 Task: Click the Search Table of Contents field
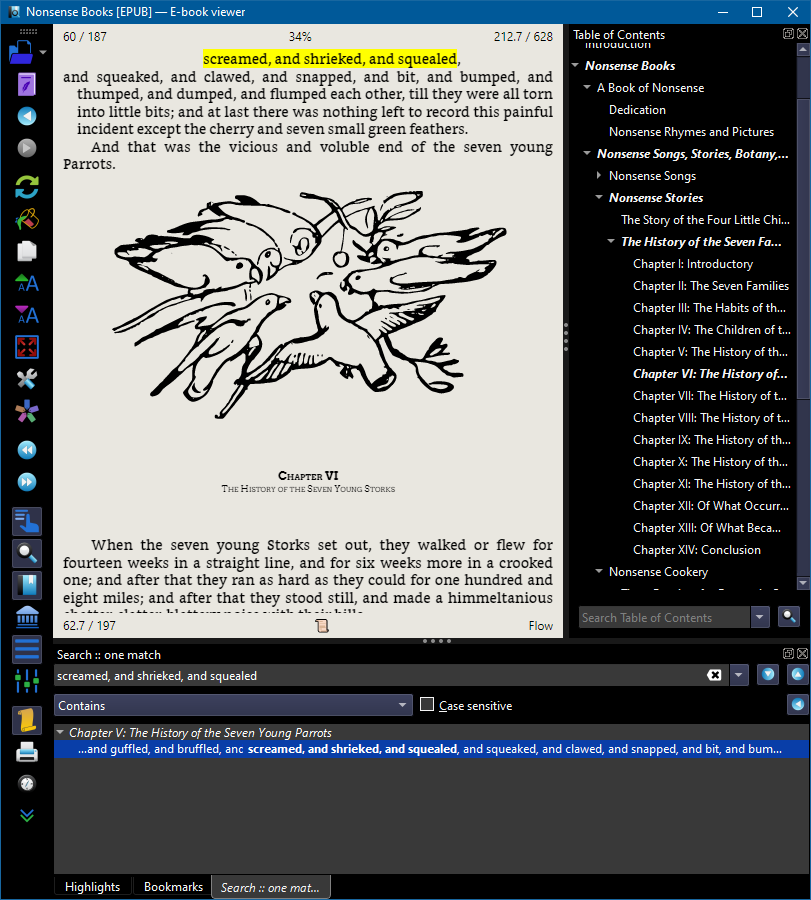pos(664,618)
